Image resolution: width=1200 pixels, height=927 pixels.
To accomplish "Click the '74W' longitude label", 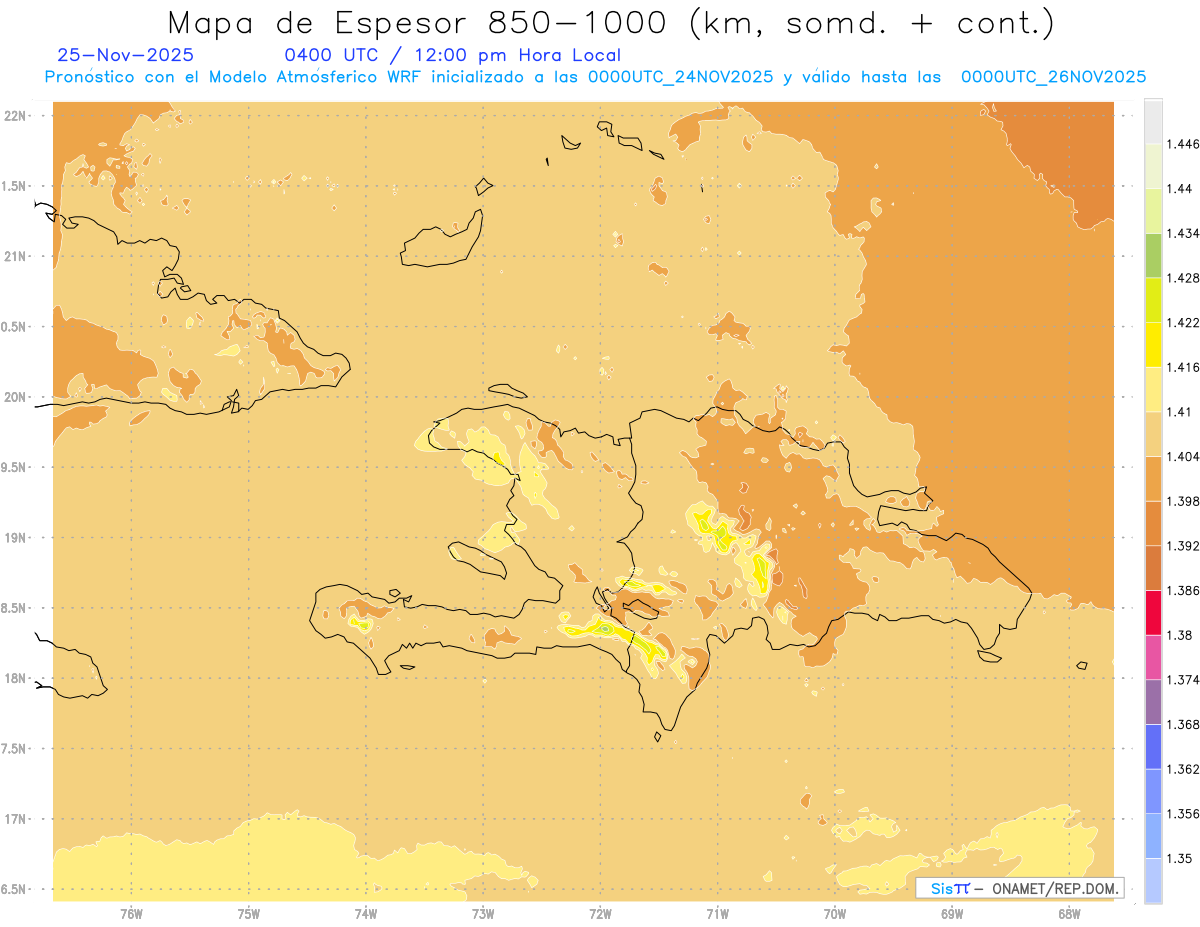I will click(x=366, y=914).
